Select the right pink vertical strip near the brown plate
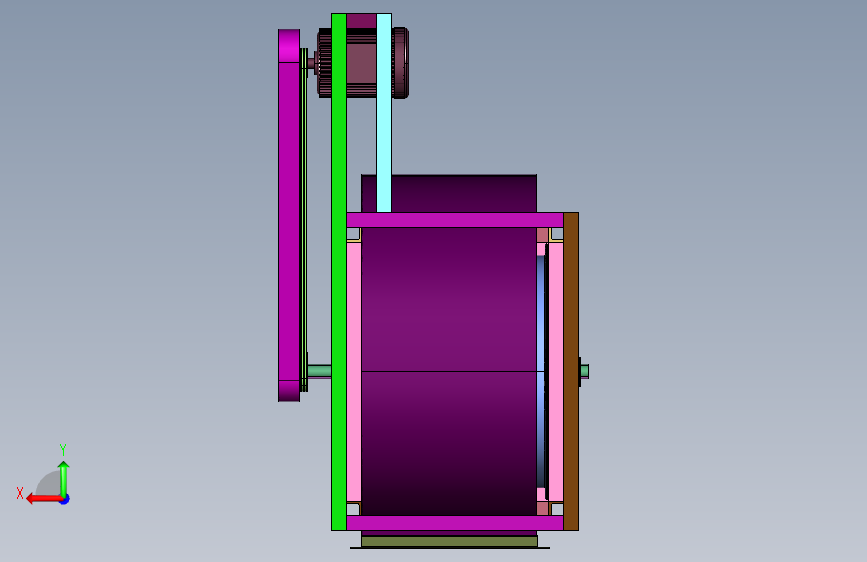This screenshot has height=562, width=867. click(x=556, y=372)
